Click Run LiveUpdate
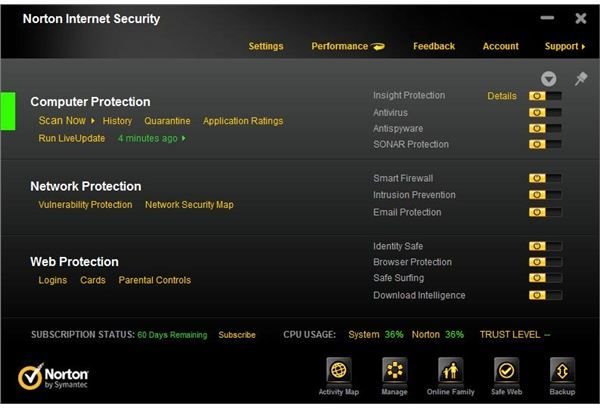The image size is (600, 408). click(x=72, y=138)
